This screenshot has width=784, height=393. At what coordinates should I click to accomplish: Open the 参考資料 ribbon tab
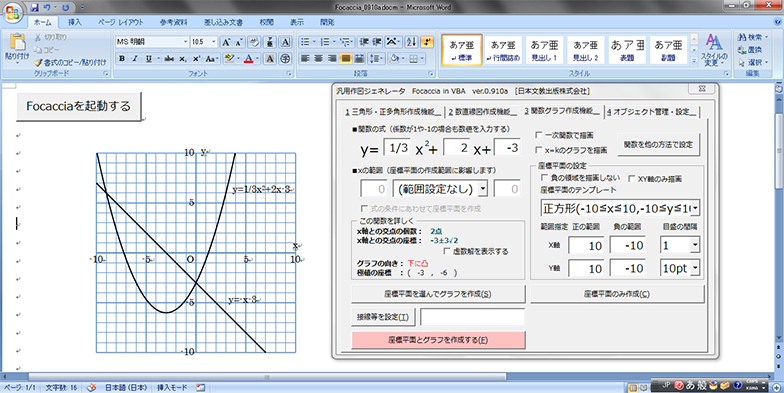174,22
